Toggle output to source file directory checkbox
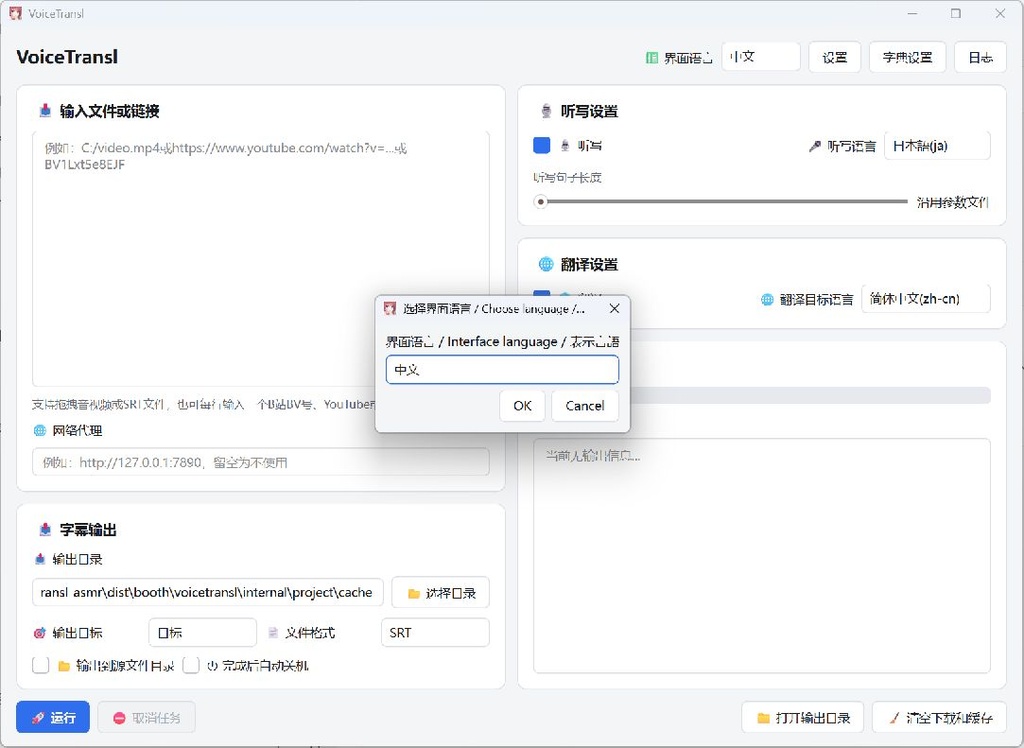 pyautogui.click(x=40, y=666)
